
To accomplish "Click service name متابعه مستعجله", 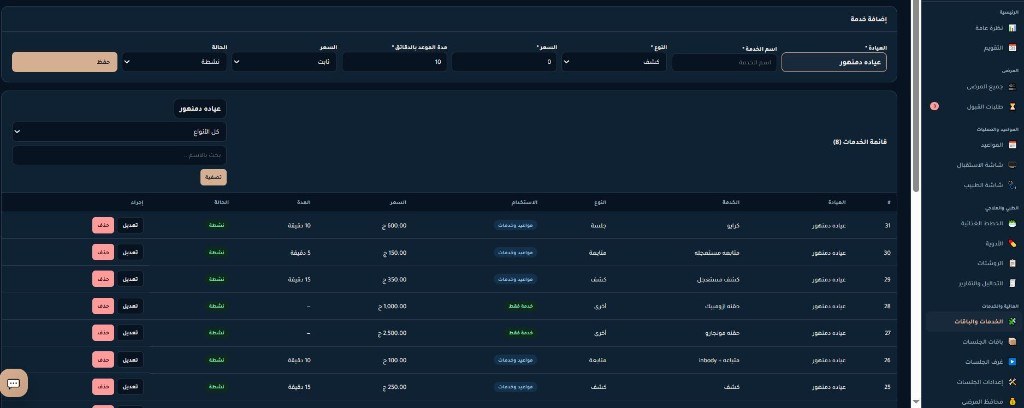I will tap(716, 253).
